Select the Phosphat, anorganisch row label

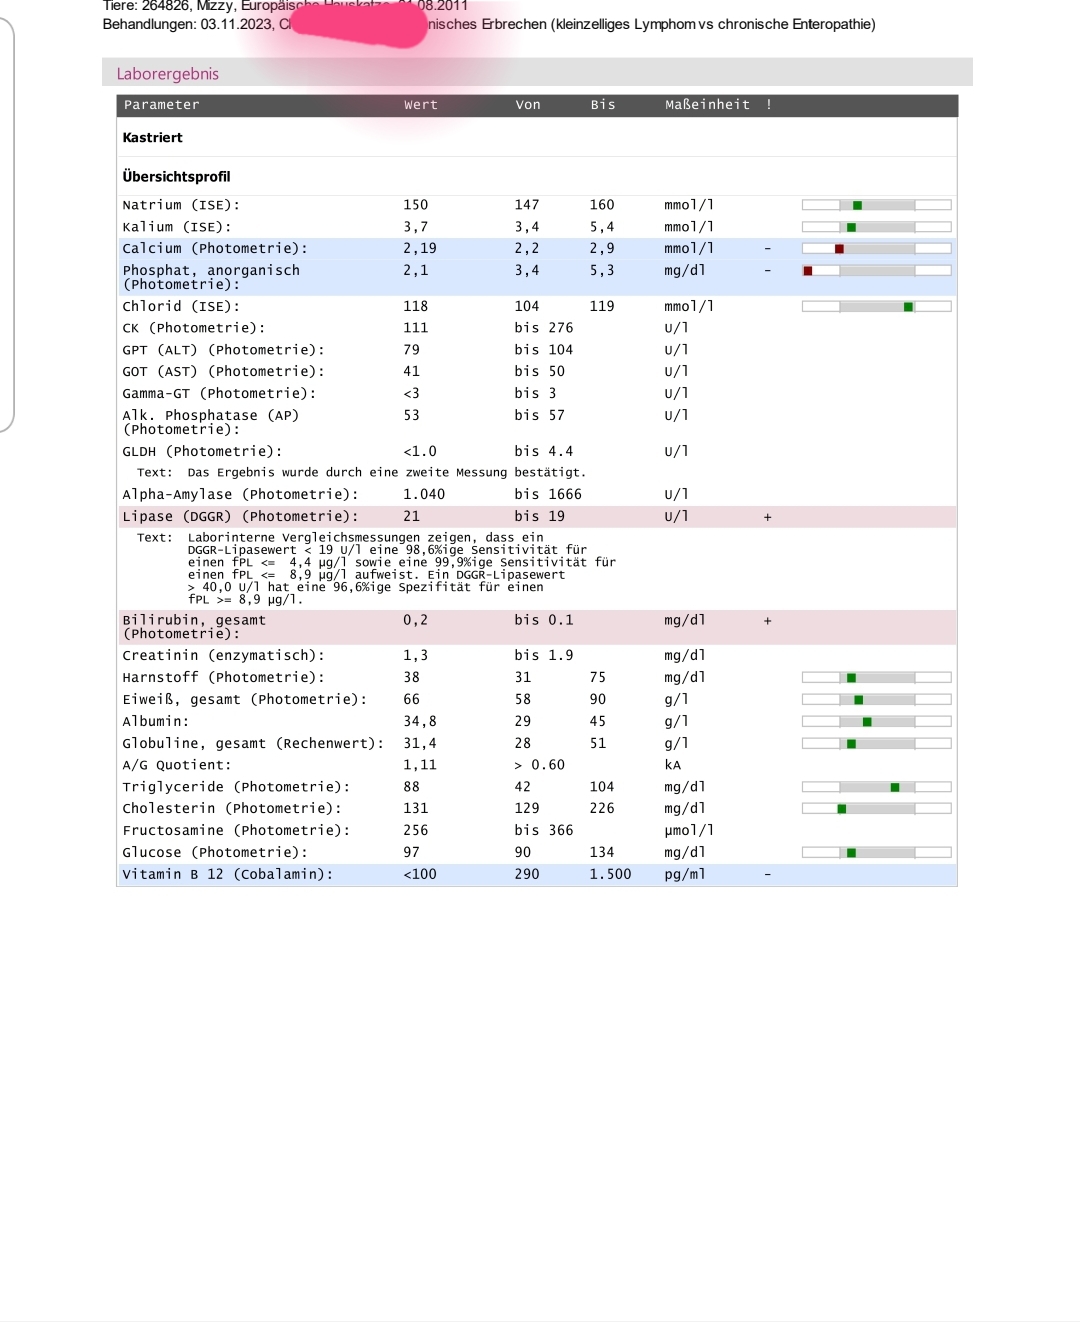point(211,278)
